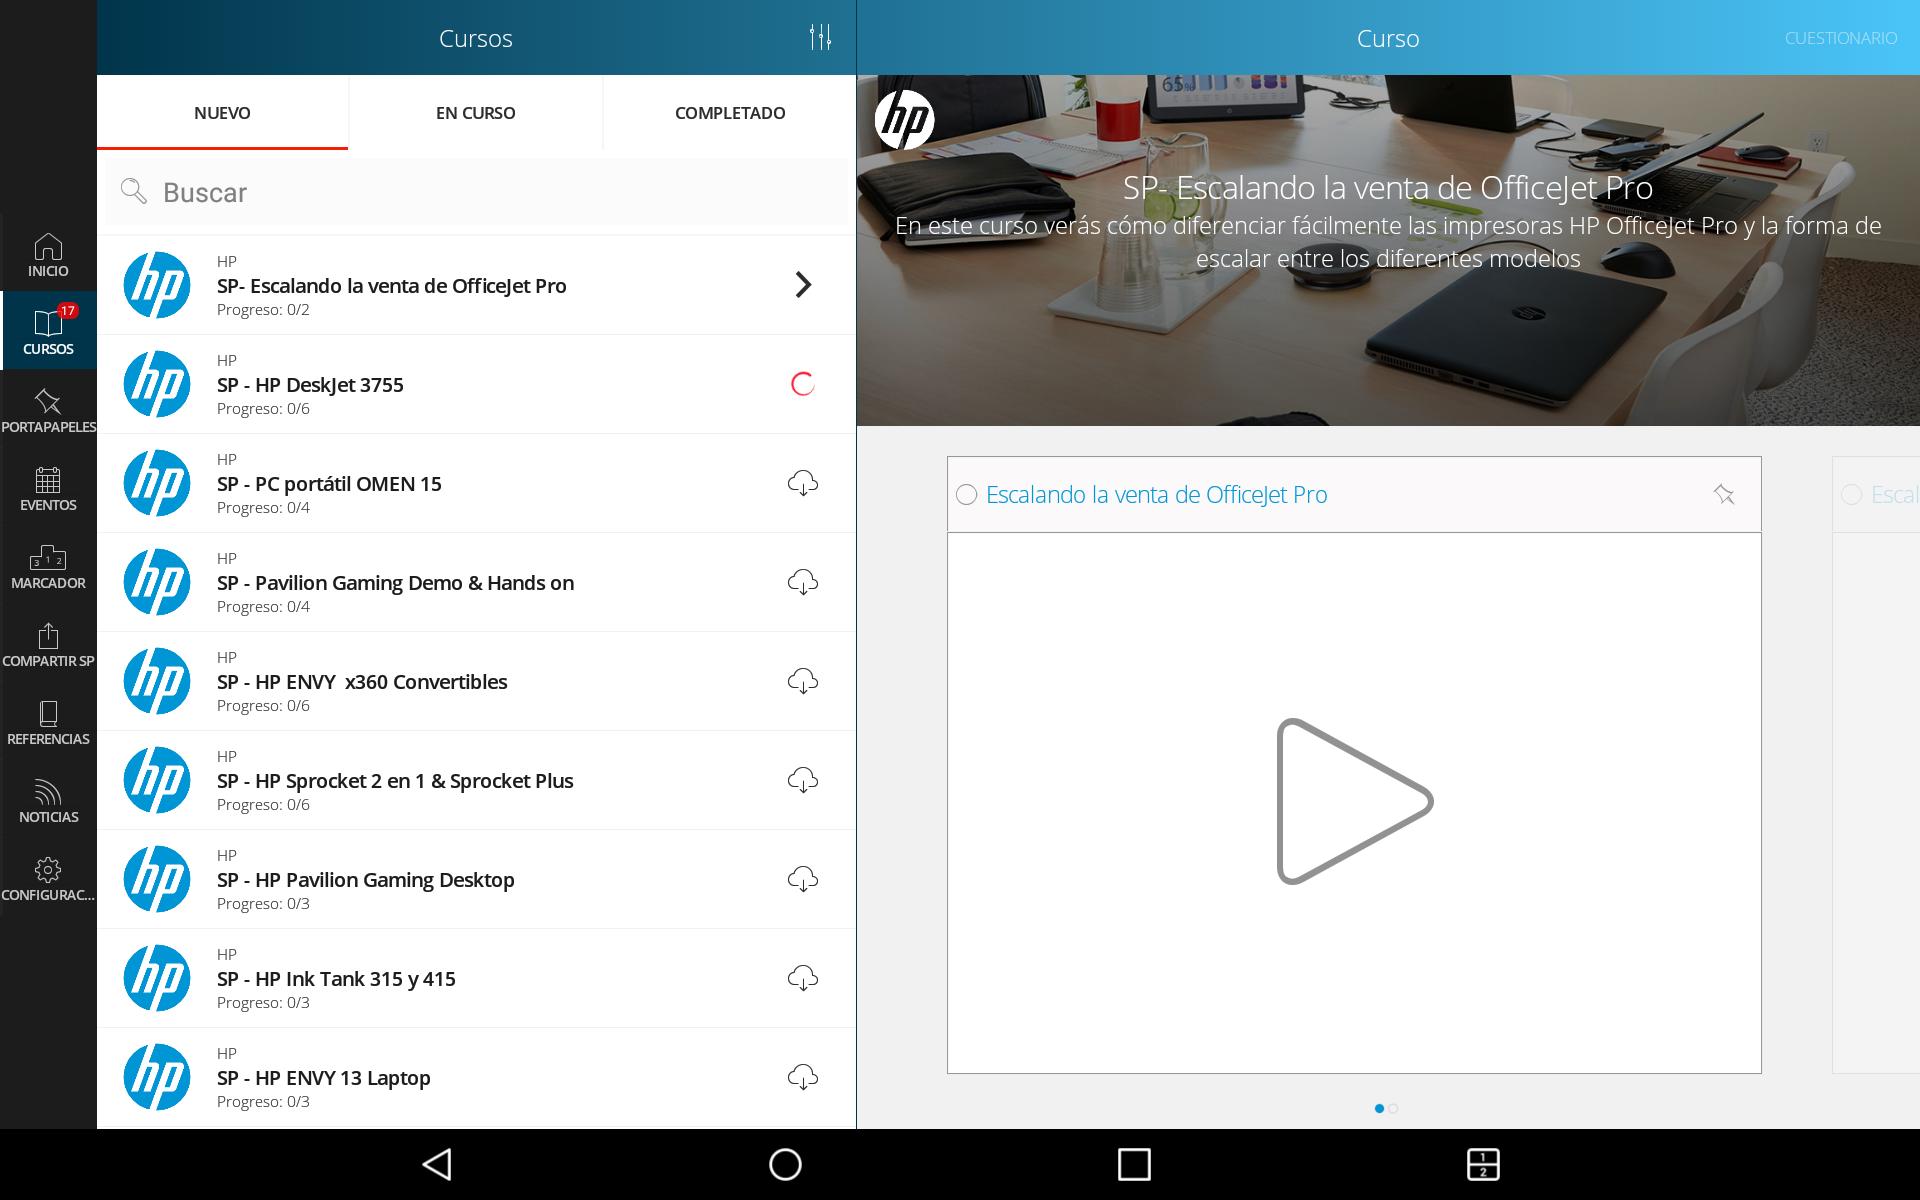Image resolution: width=1920 pixels, height=1200 pixels.
Task: Download Pavilion Gaming Demo & Hands on course
Action: point(803,582)
